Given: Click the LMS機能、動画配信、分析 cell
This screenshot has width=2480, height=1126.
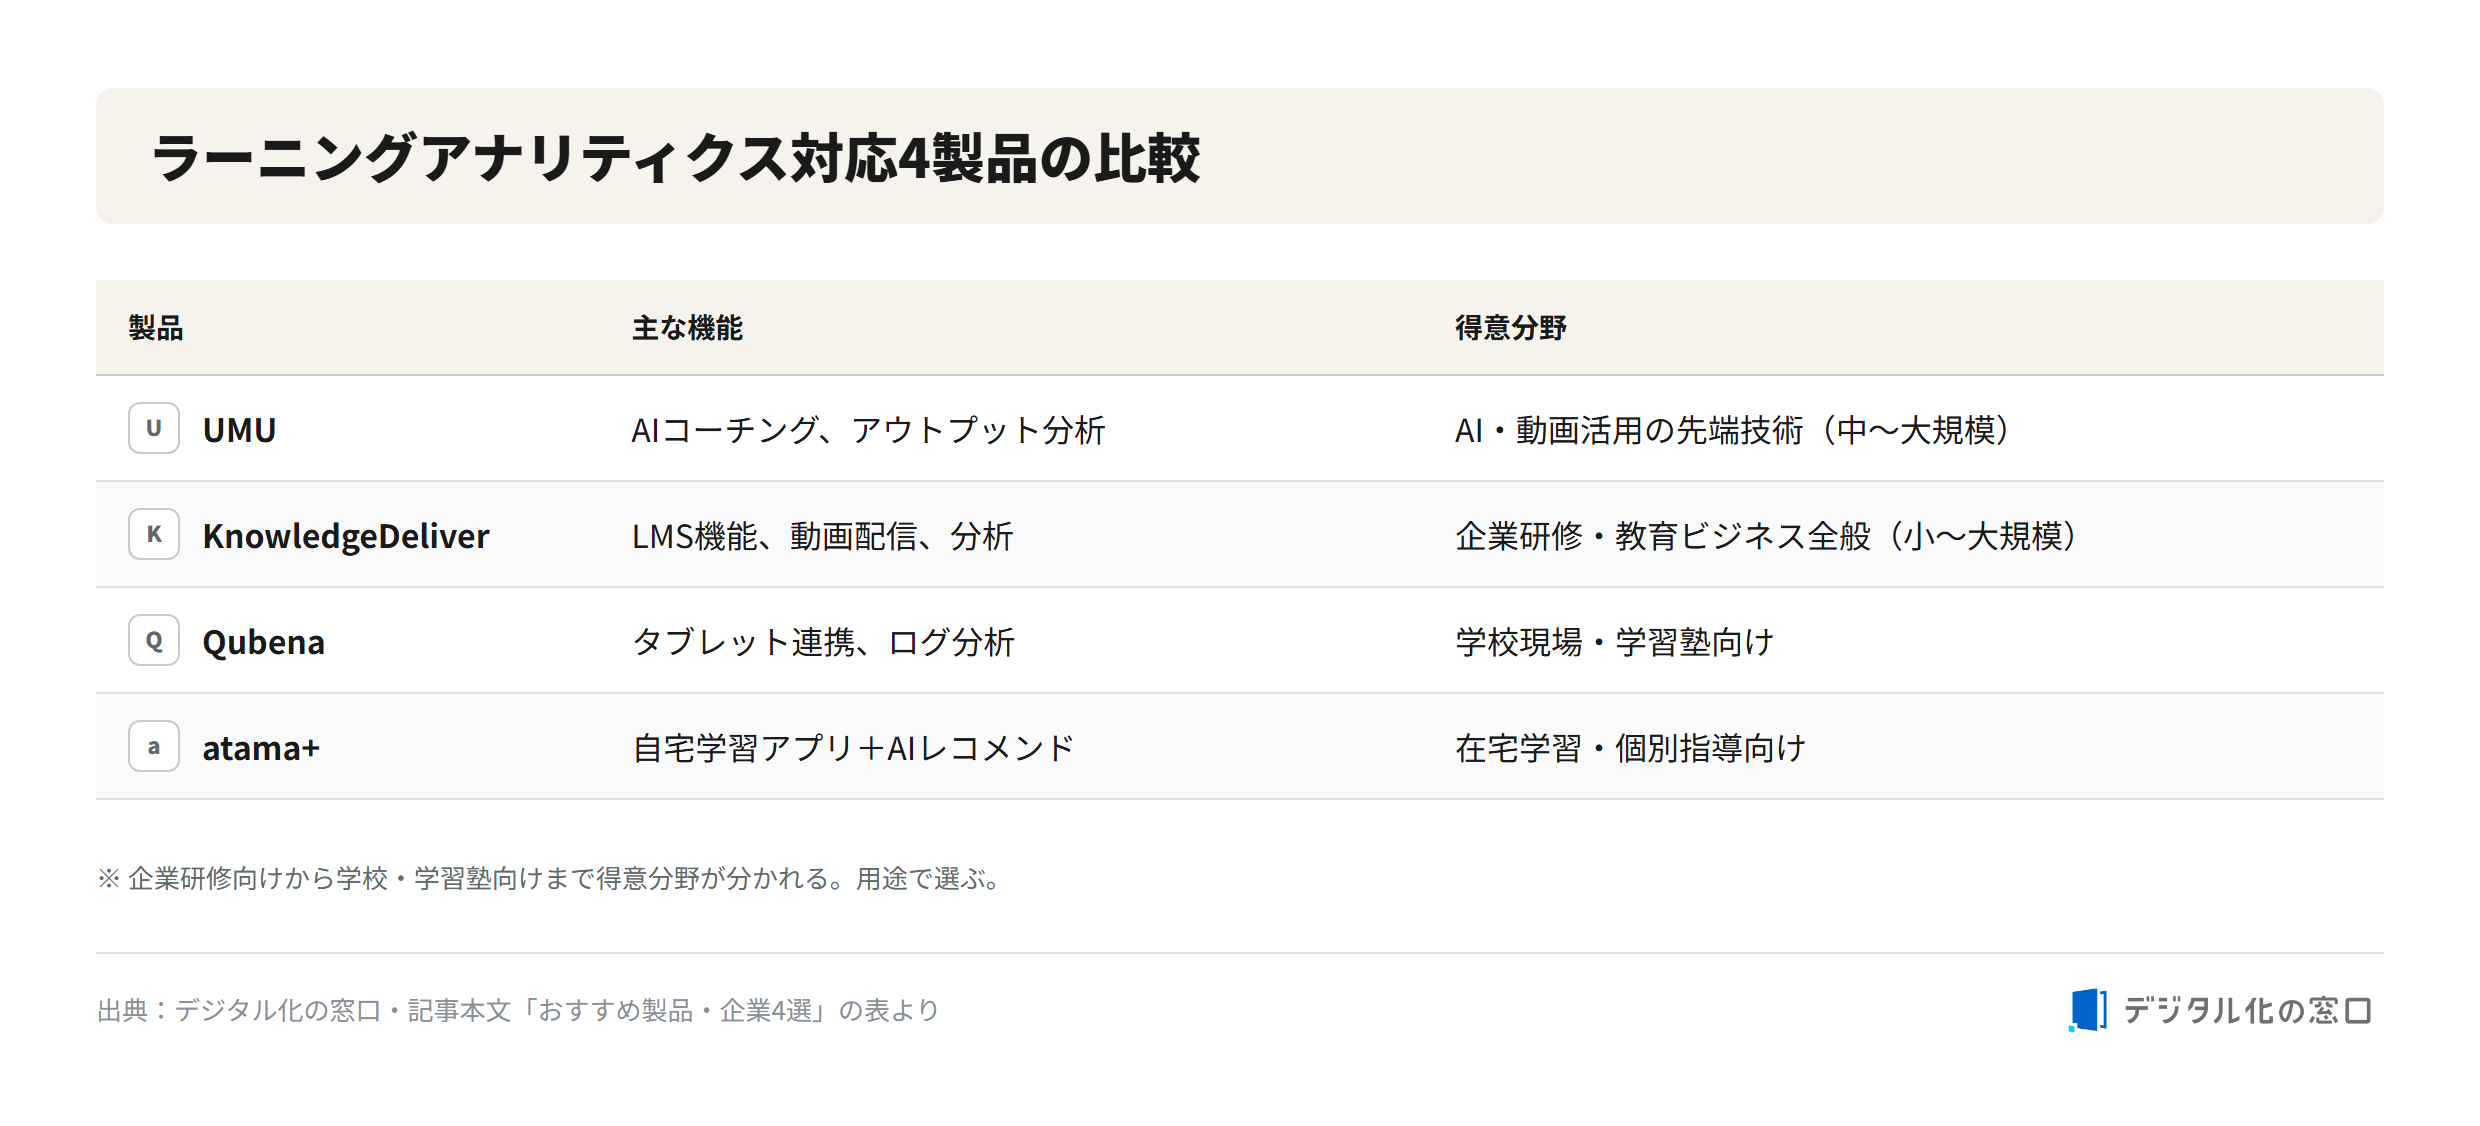Looking at the screenshot, I should [x=822, y=536].
